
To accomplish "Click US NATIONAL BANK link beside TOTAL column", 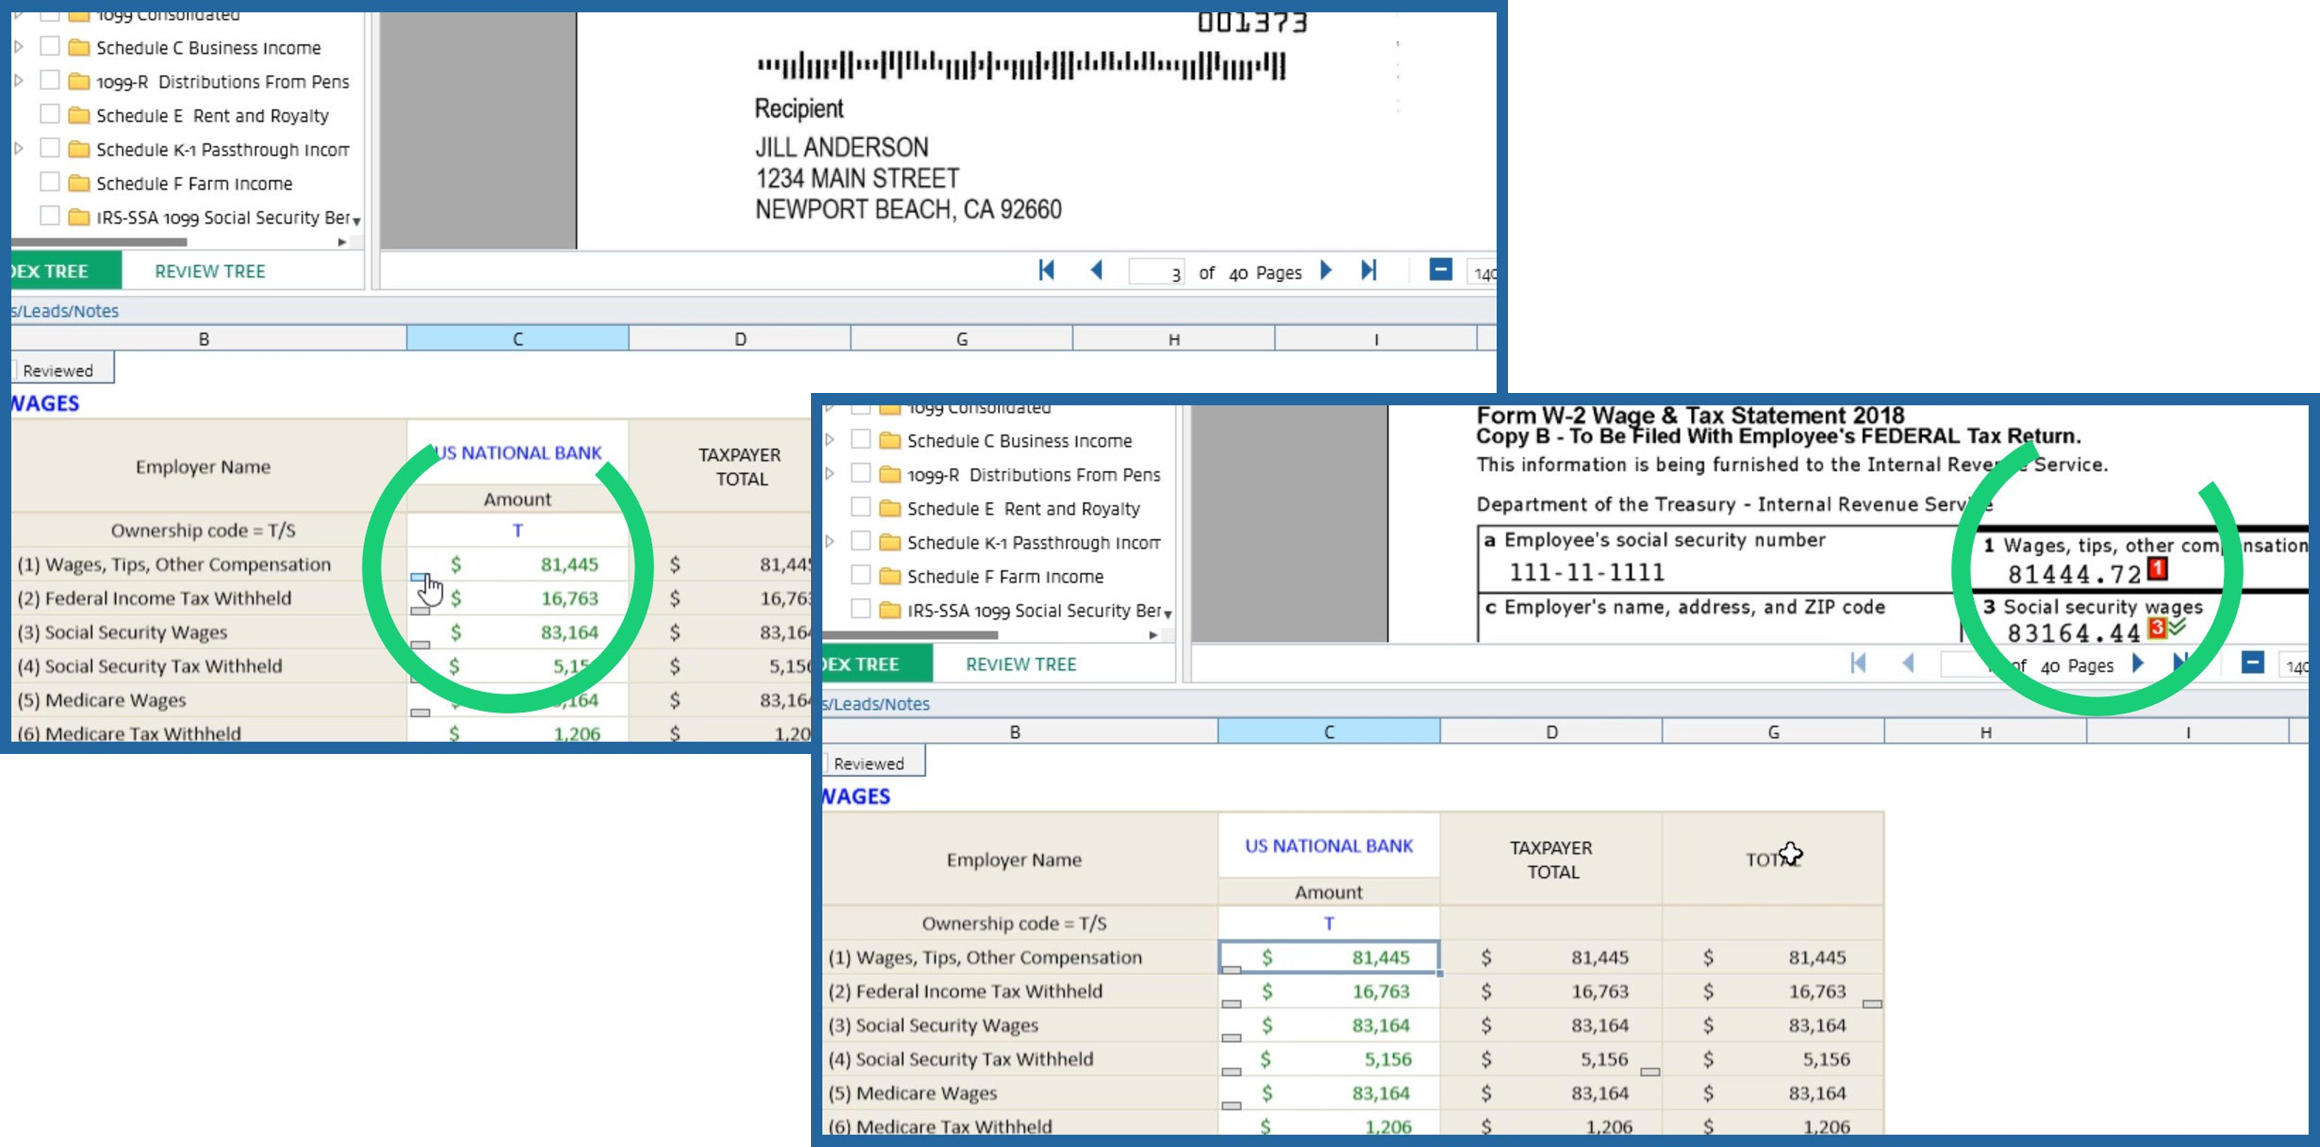I will pos(1328,846).
